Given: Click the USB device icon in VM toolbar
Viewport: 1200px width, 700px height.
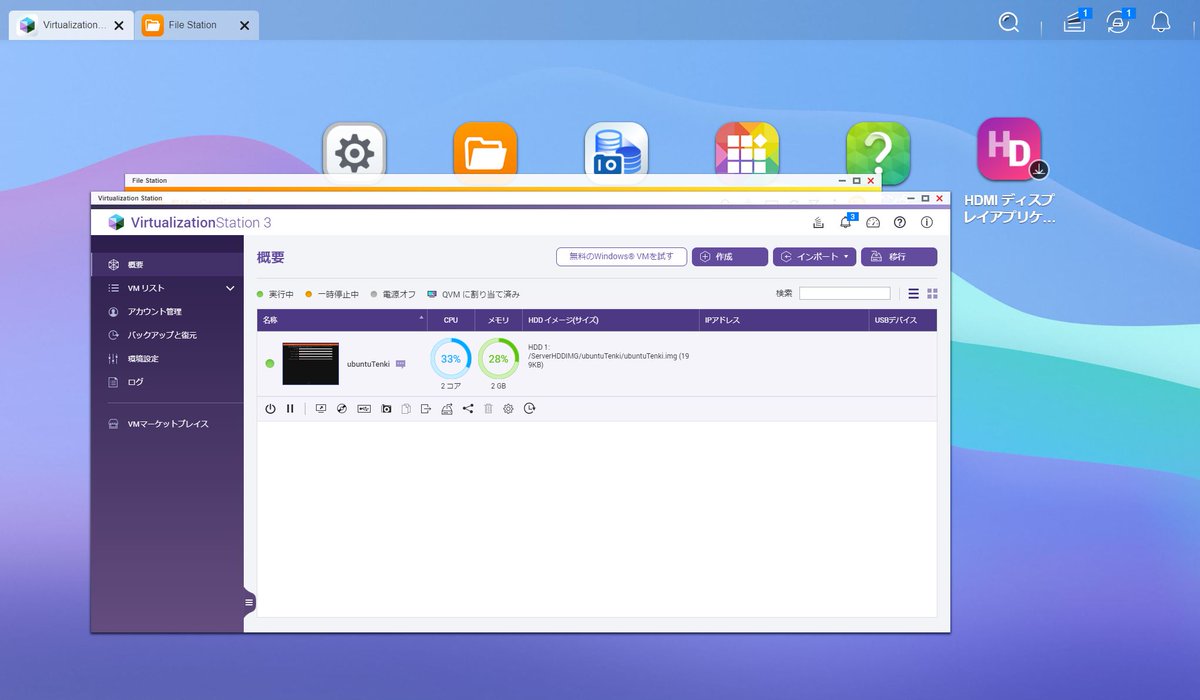Looking at the screenshot, I should coord(364,408).
